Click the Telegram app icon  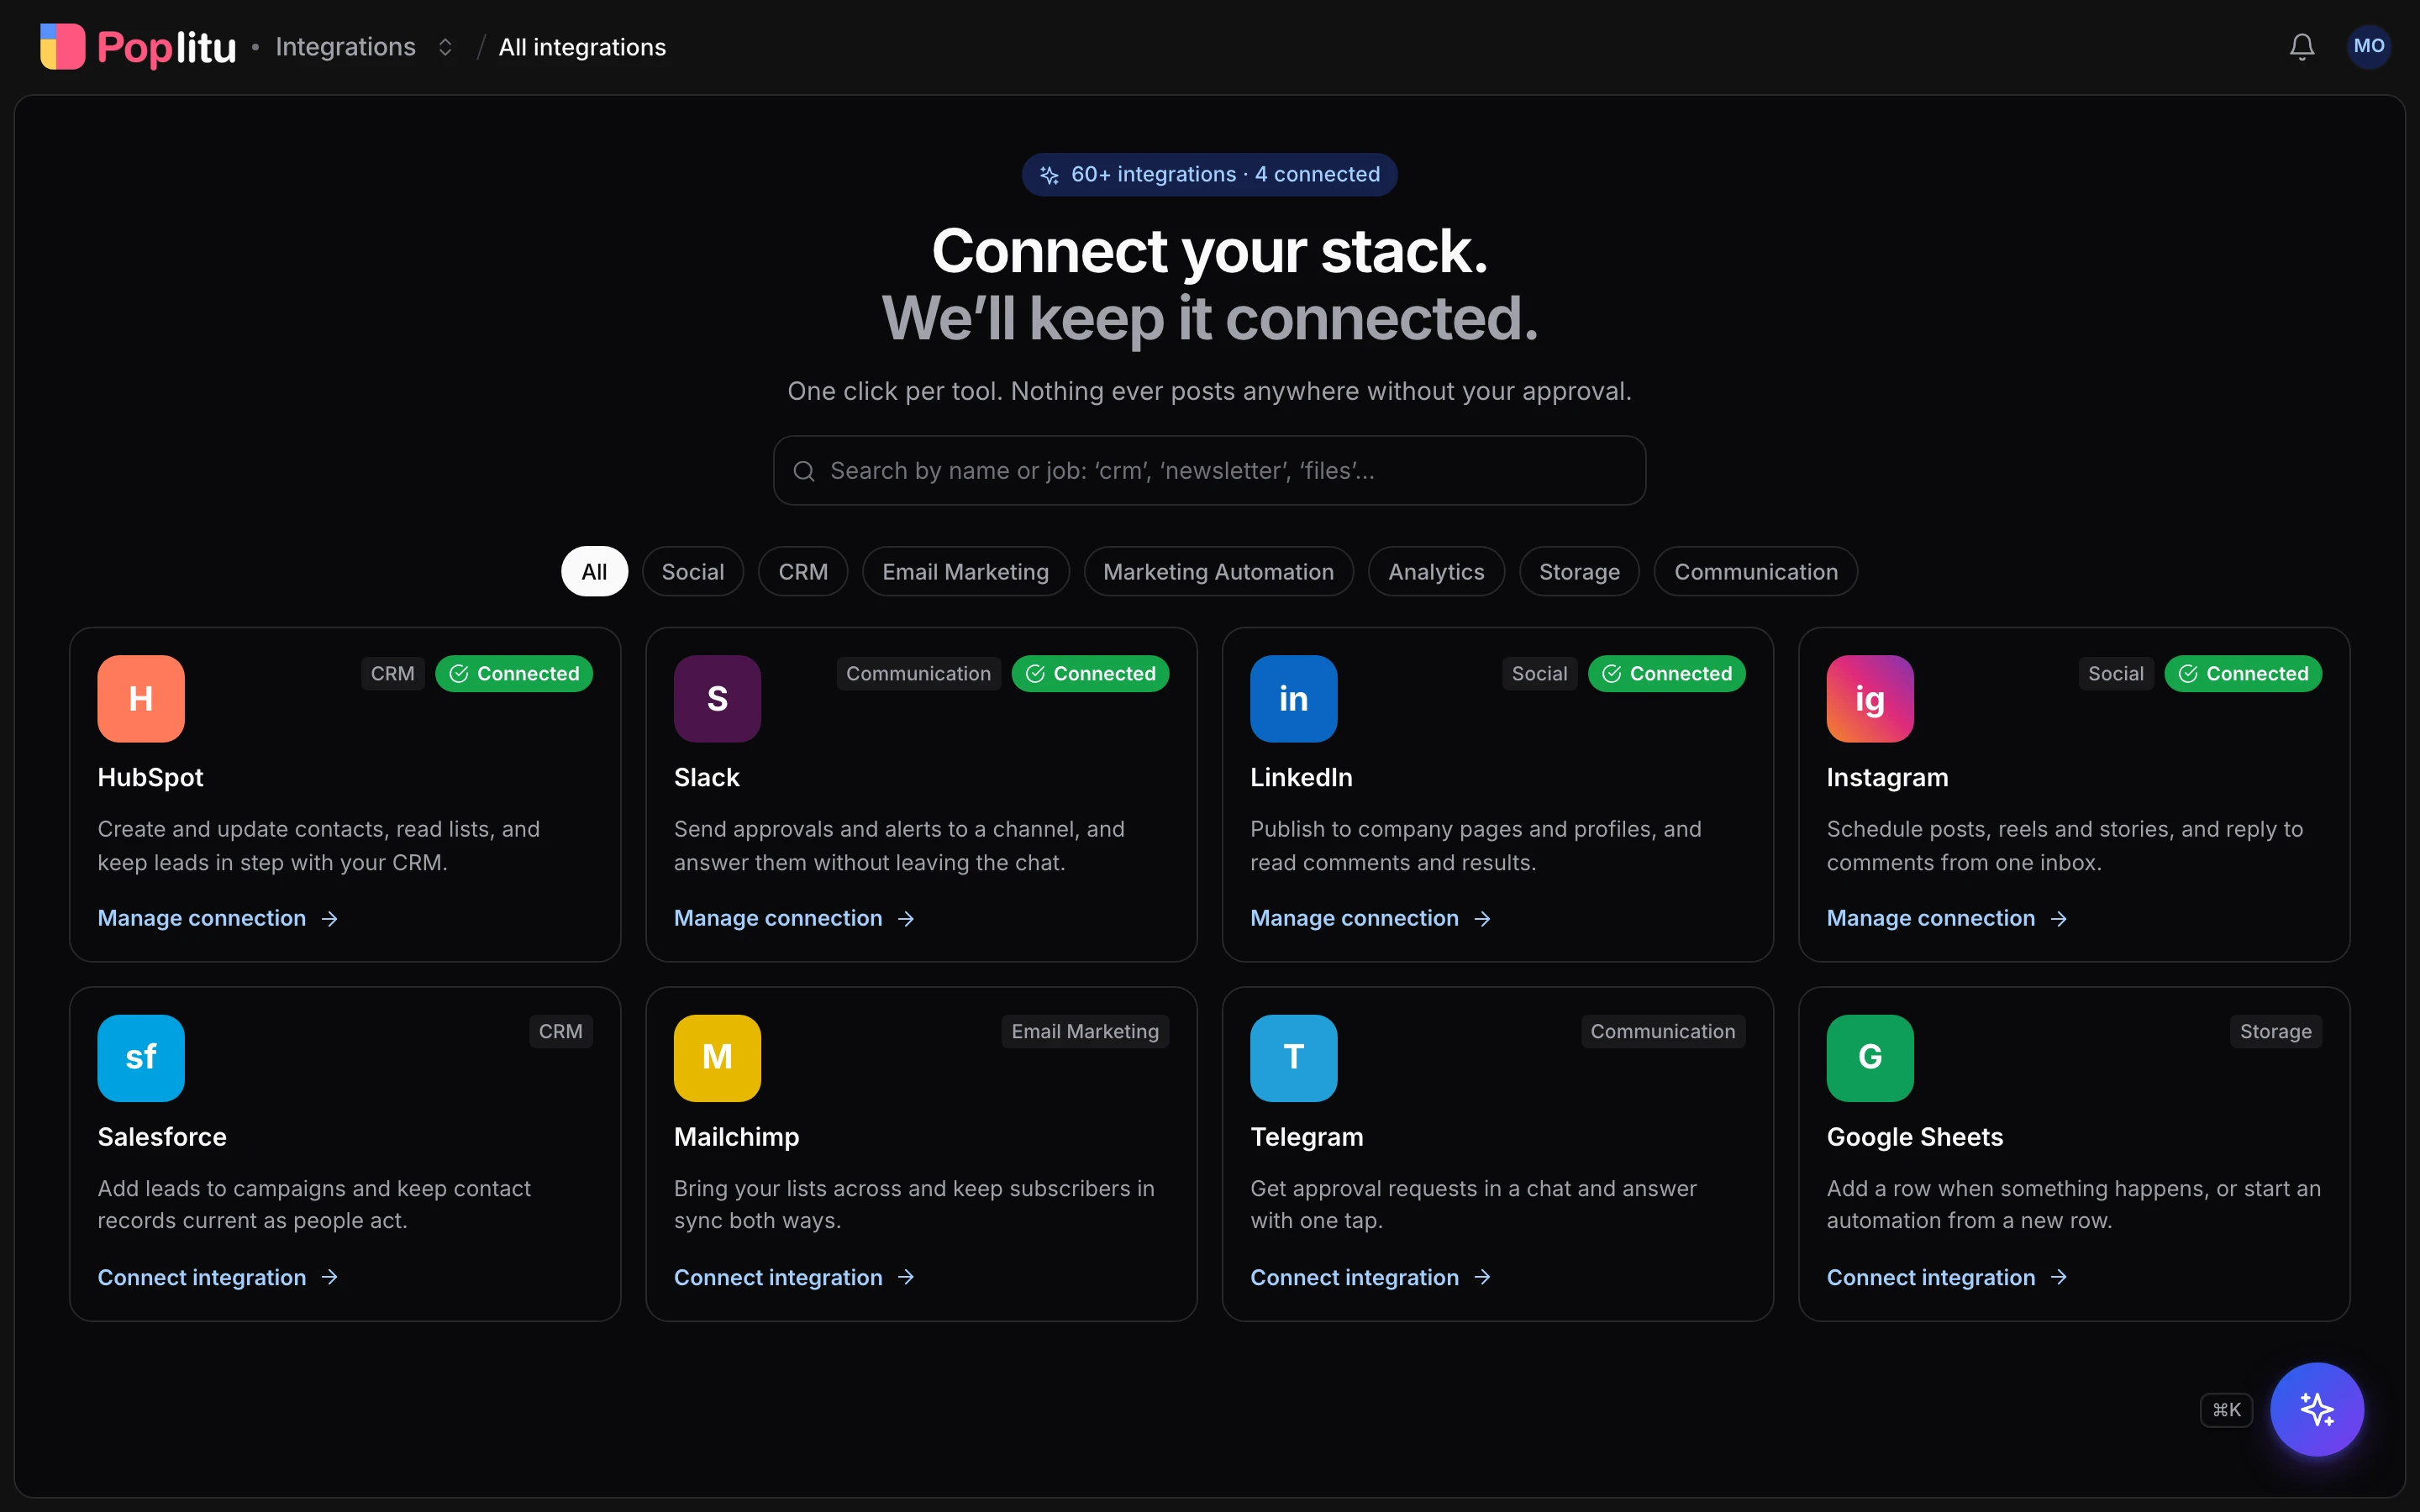[x=1293, y=1058]
